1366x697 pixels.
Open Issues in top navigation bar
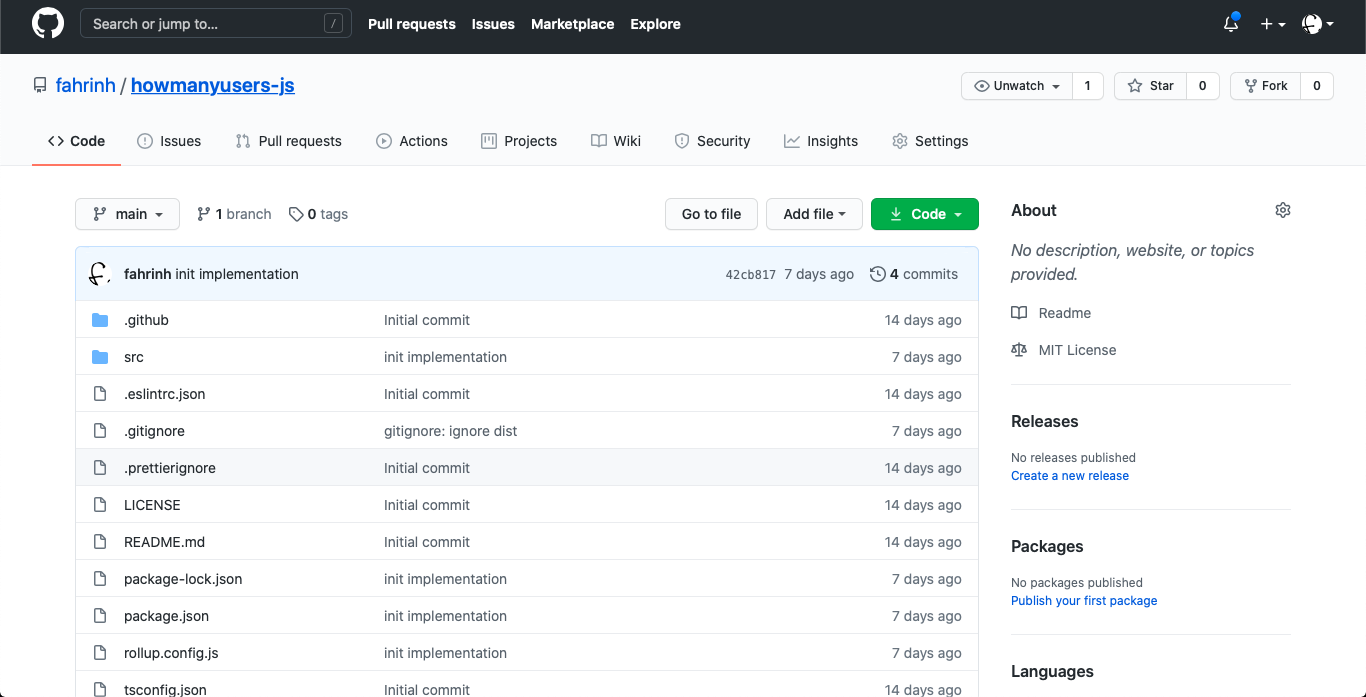tap(493, 24)
